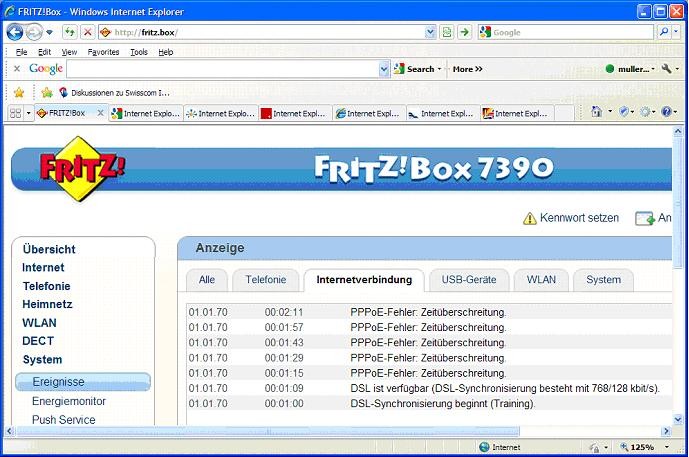Click the Google toolbar wrench settings icon

667,69
